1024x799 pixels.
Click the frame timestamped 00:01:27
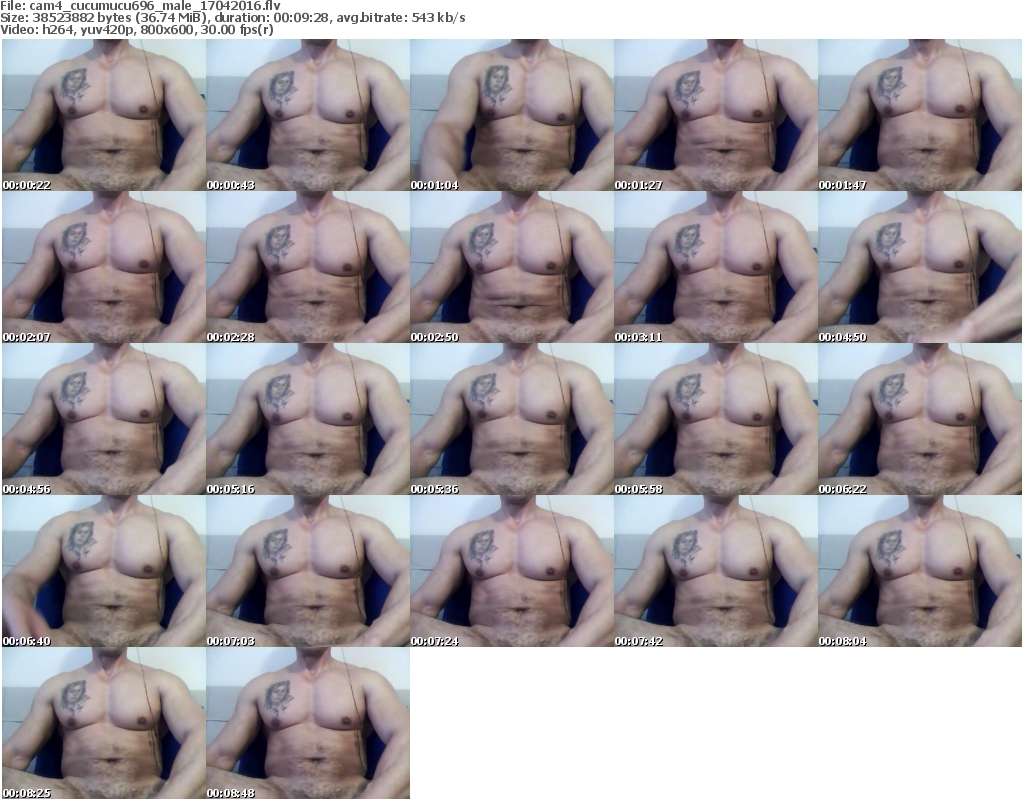(x=716, y=115)
